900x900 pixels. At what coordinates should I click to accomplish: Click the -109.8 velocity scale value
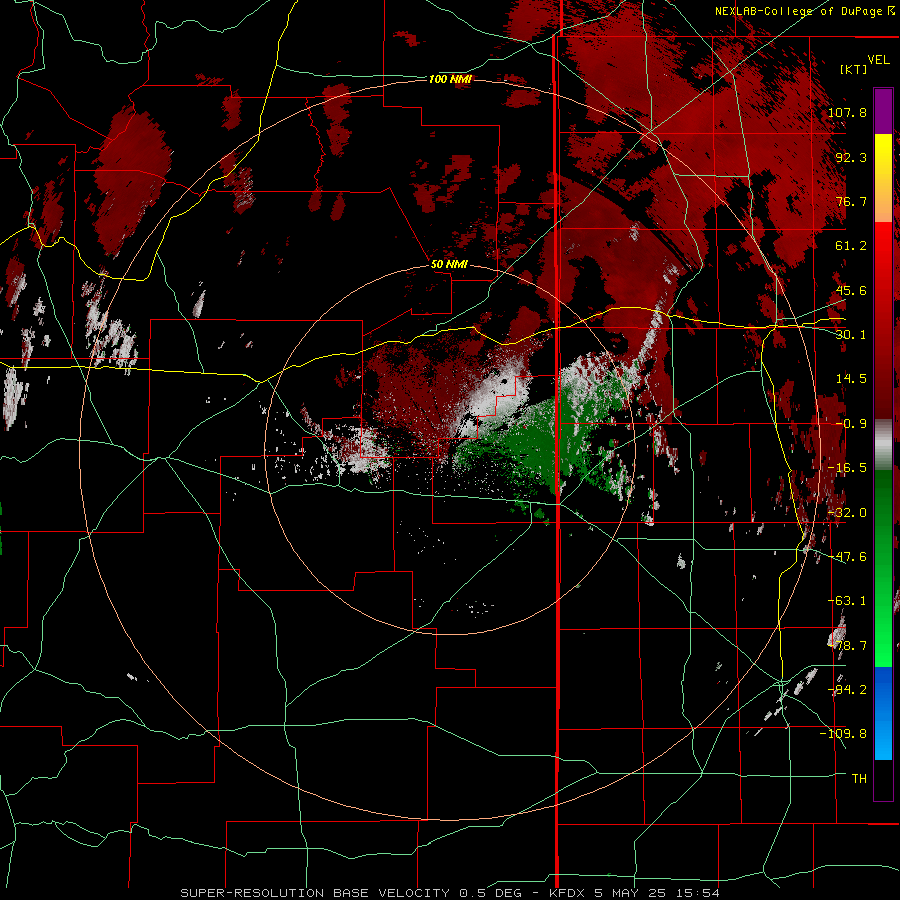tap(843, 734)
